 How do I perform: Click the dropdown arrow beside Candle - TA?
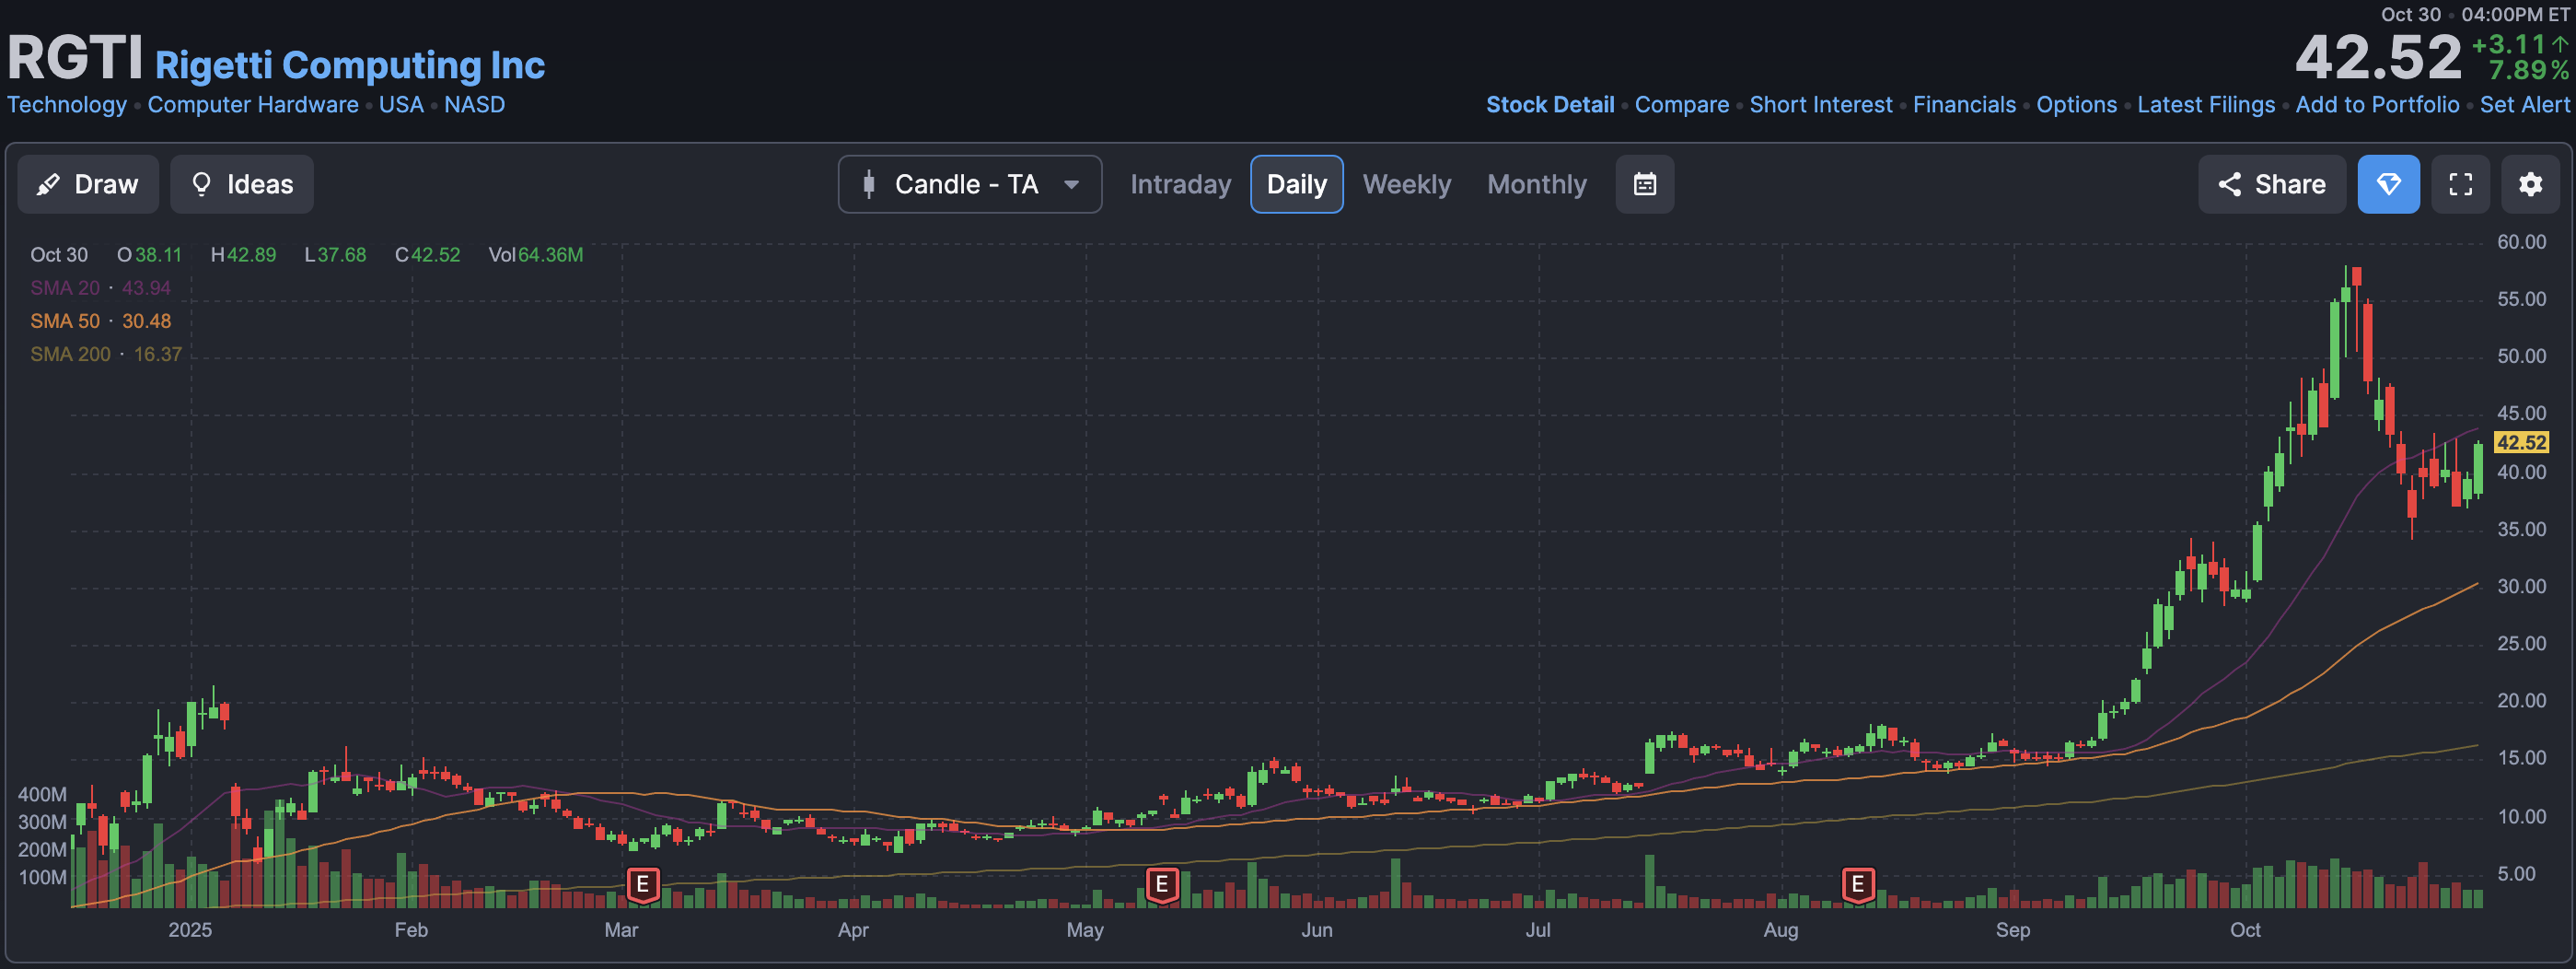click(x=1071, y=185)
